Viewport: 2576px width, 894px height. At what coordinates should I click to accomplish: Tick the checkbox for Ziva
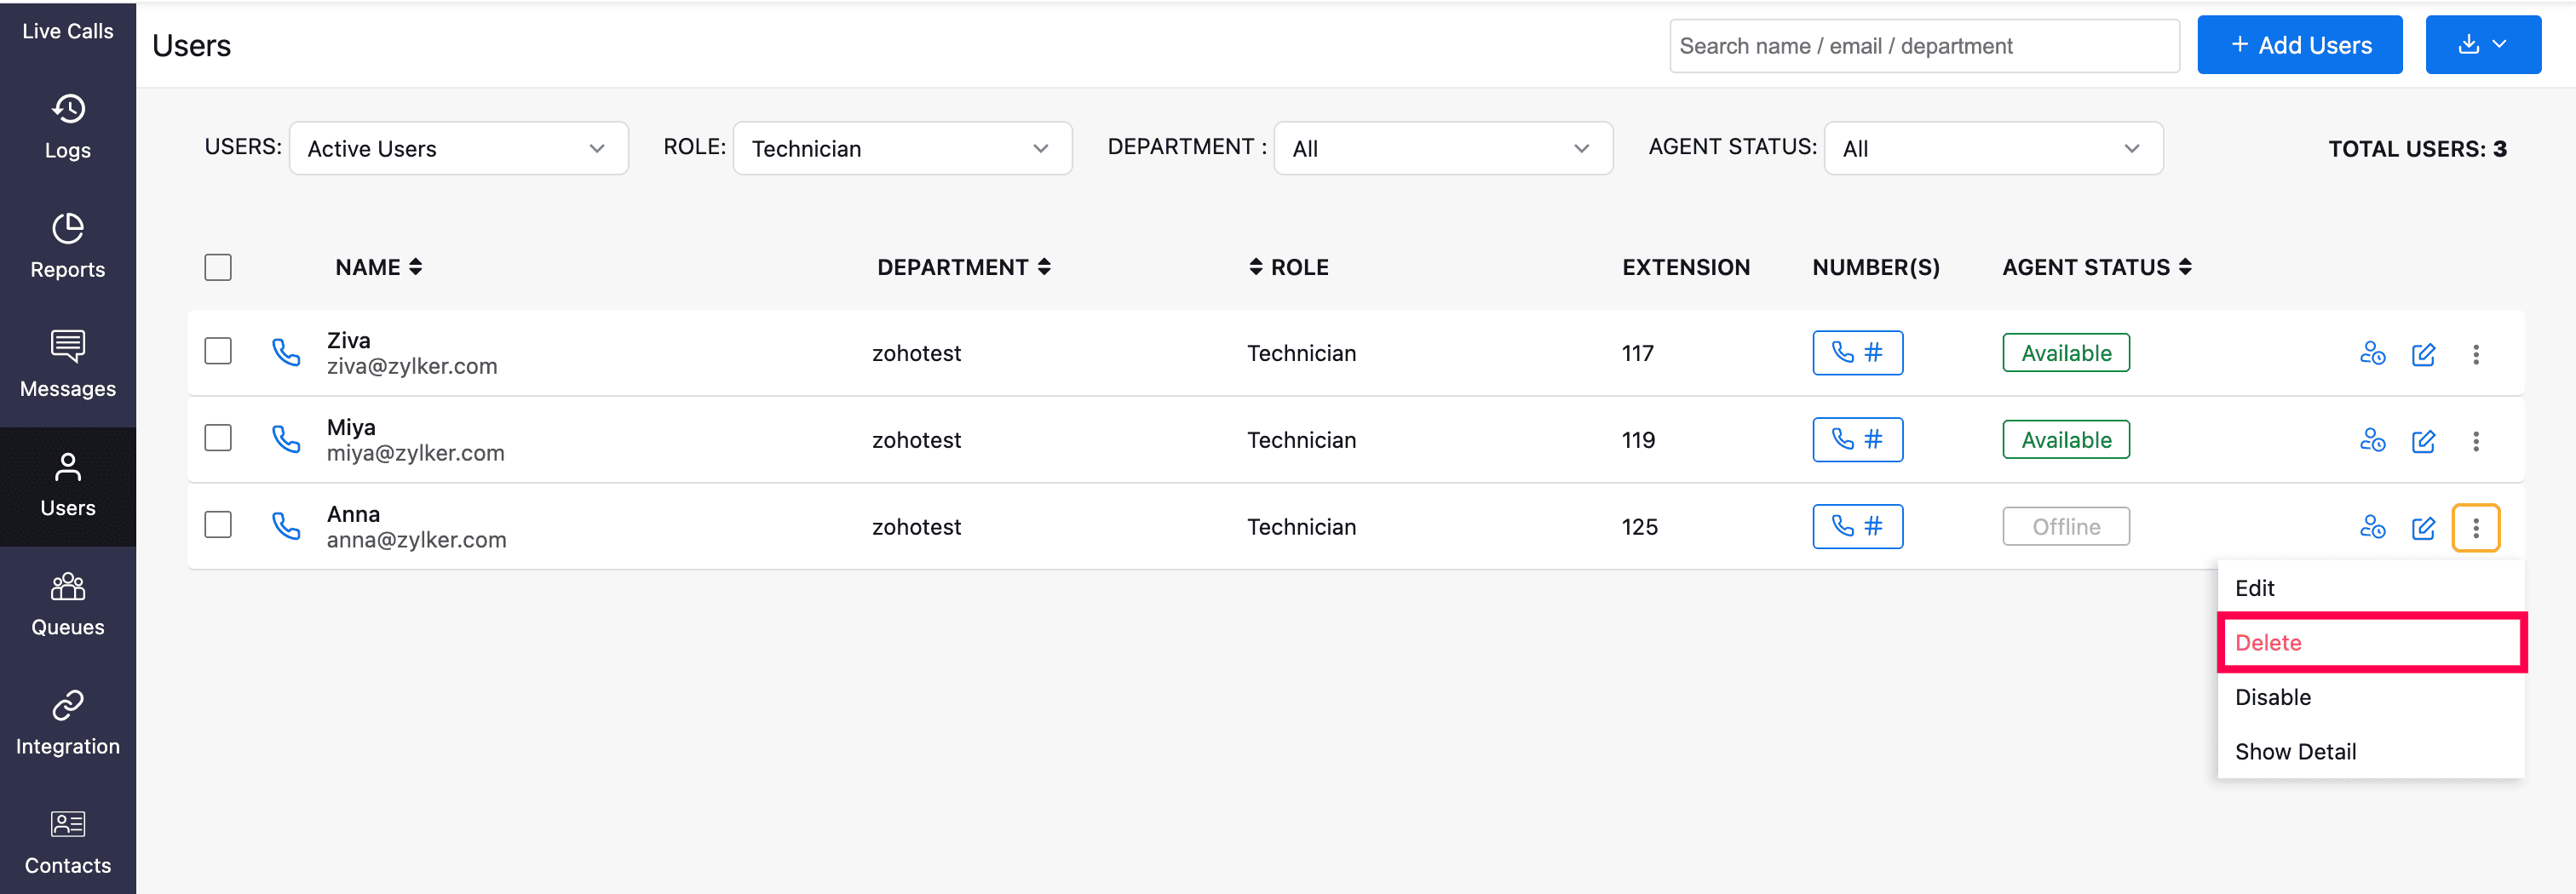[218, 352]
